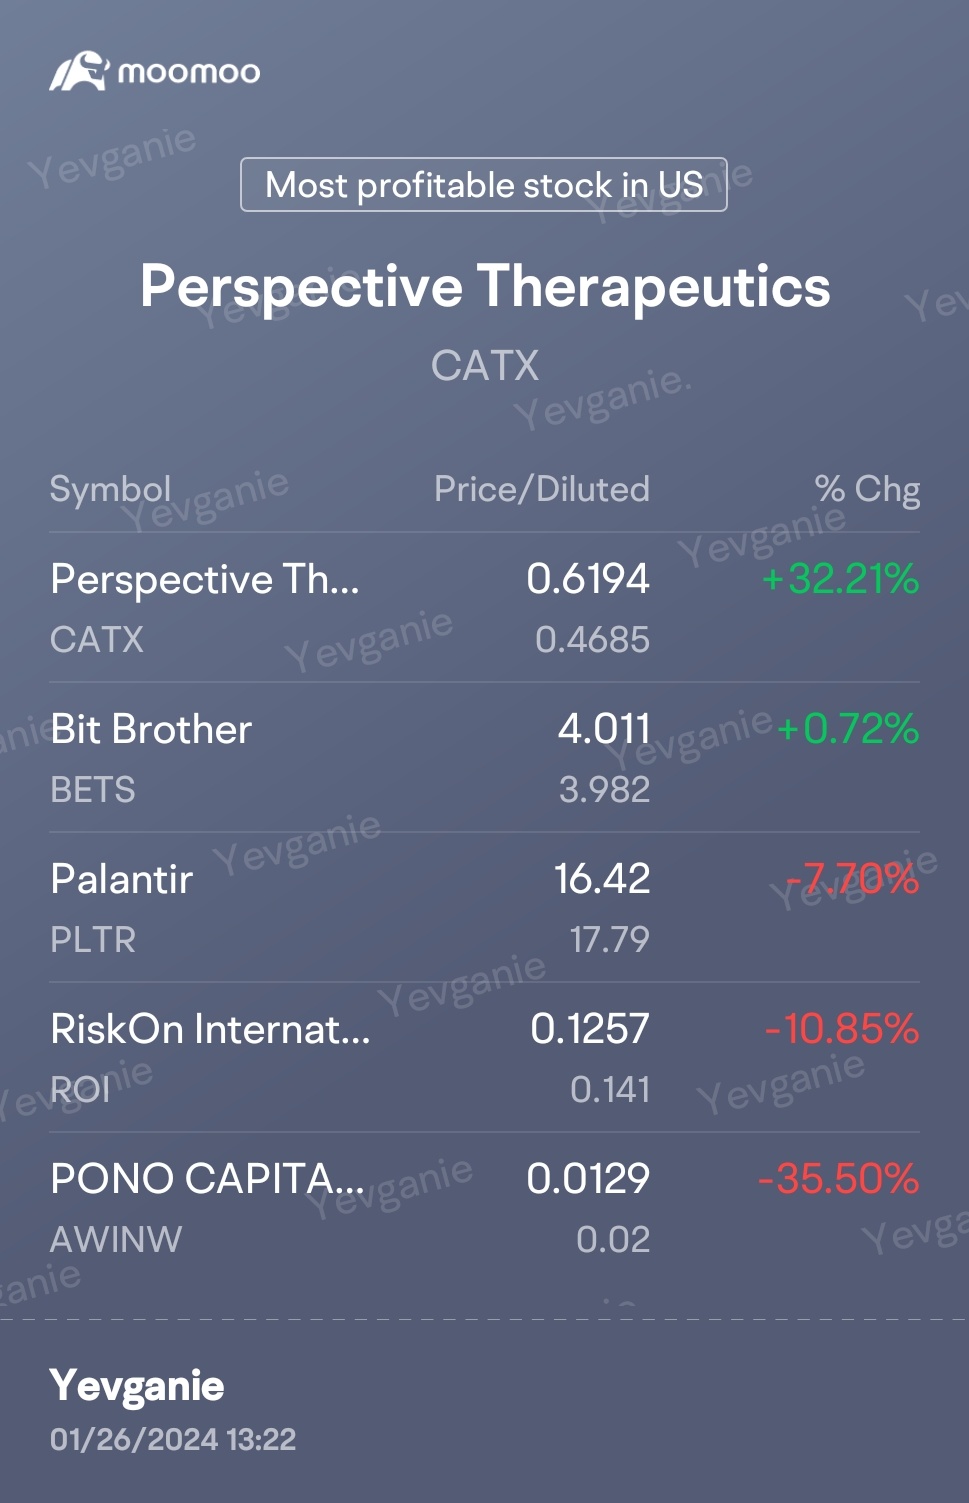The image size is (969, 1503).
Task: Open the Perspective Th... stock row
Action: pos(485,608)
